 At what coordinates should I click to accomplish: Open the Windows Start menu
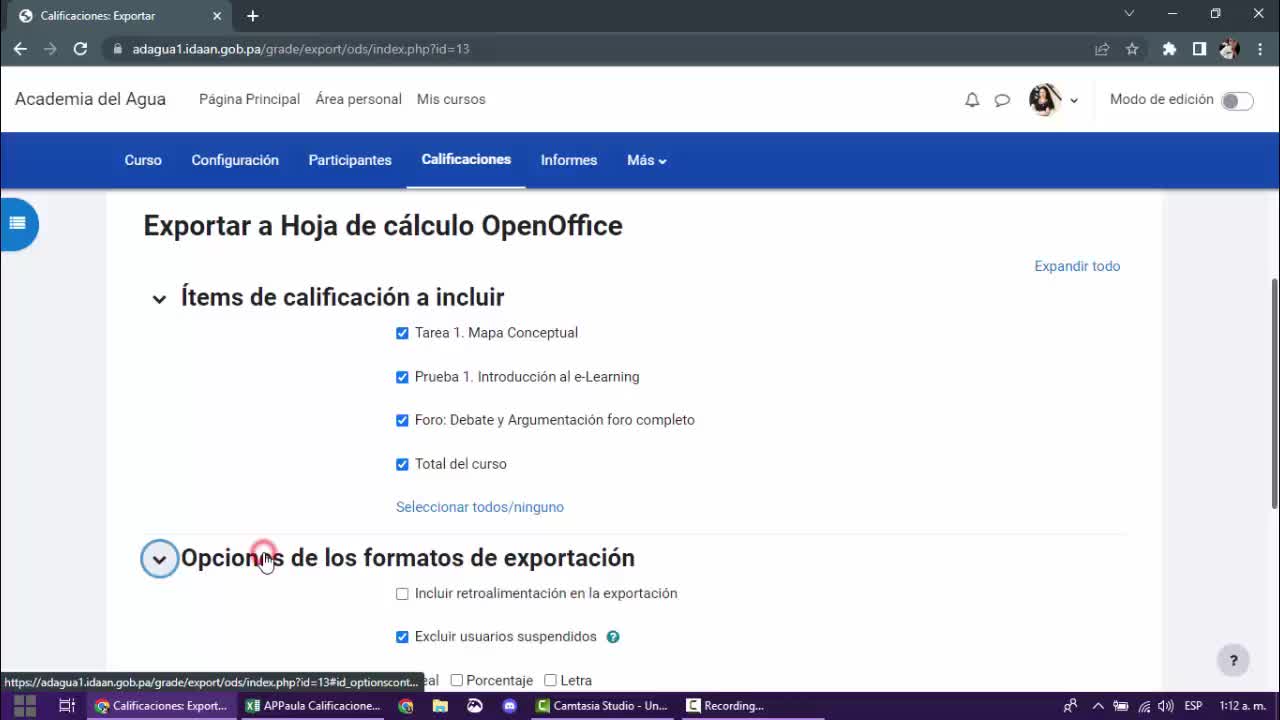coord(25,706)
